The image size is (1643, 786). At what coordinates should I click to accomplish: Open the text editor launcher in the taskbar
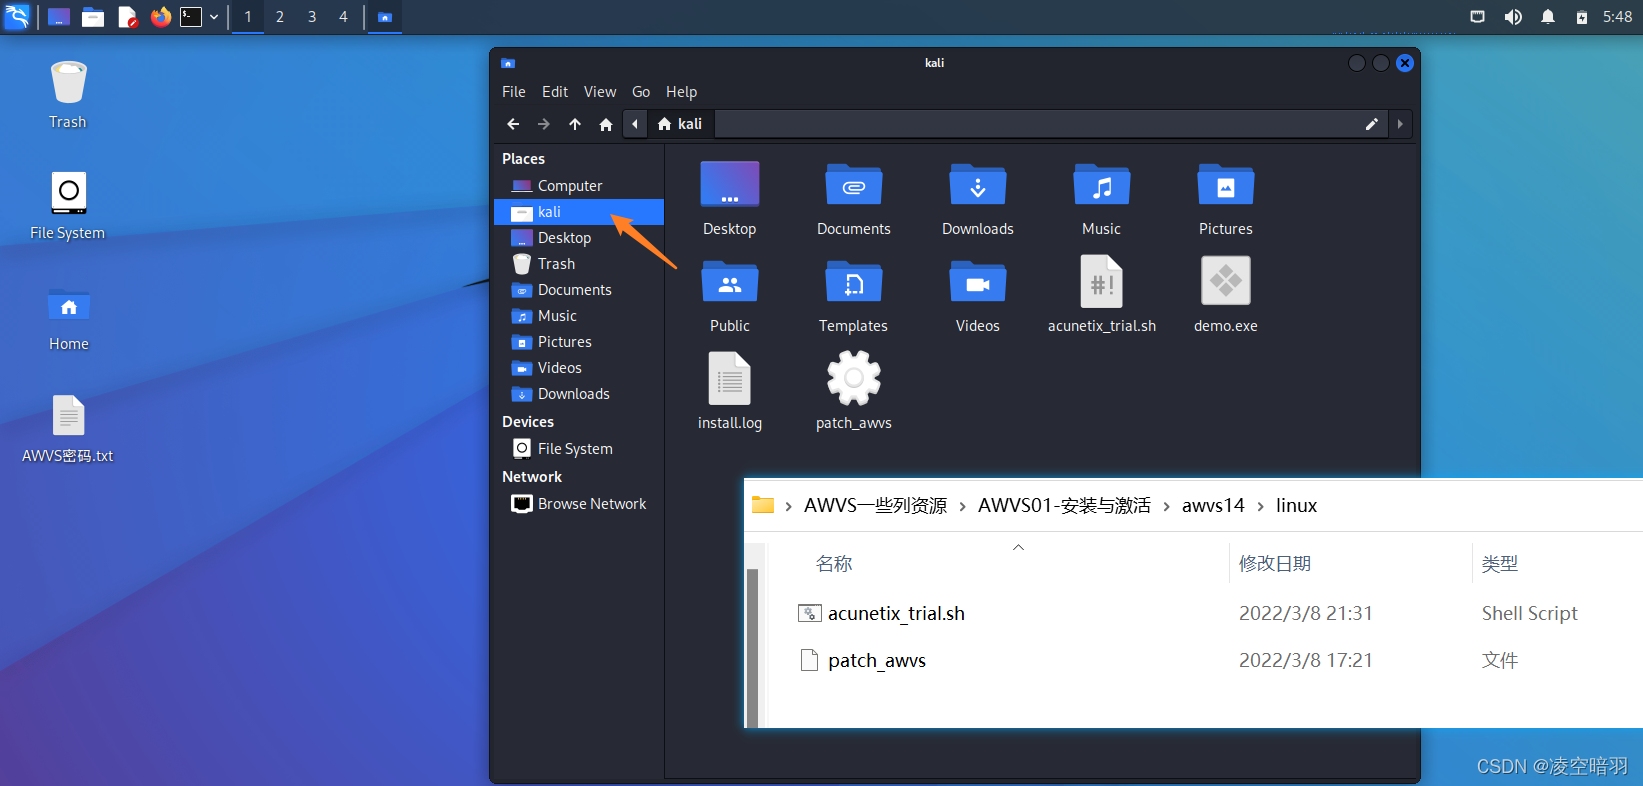(127, 17)
